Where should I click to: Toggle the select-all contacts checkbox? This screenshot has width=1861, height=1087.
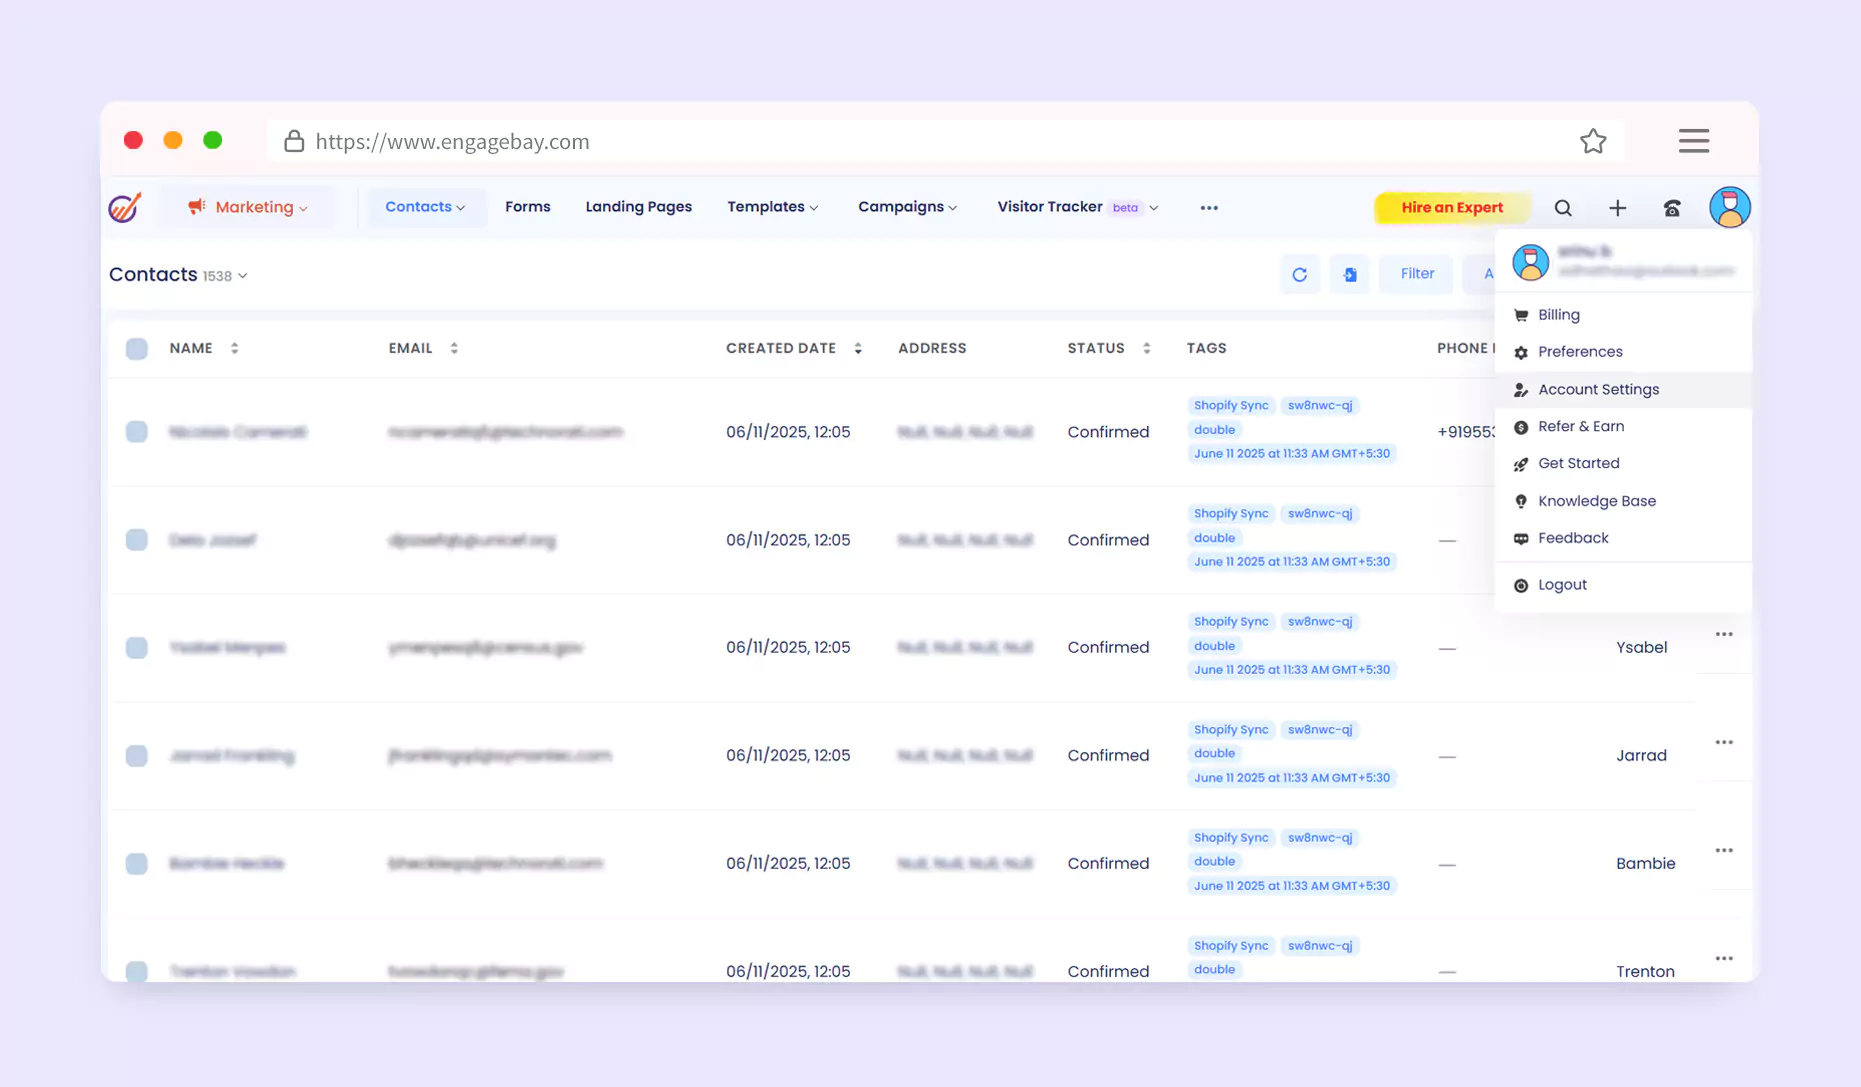[137, 349]
